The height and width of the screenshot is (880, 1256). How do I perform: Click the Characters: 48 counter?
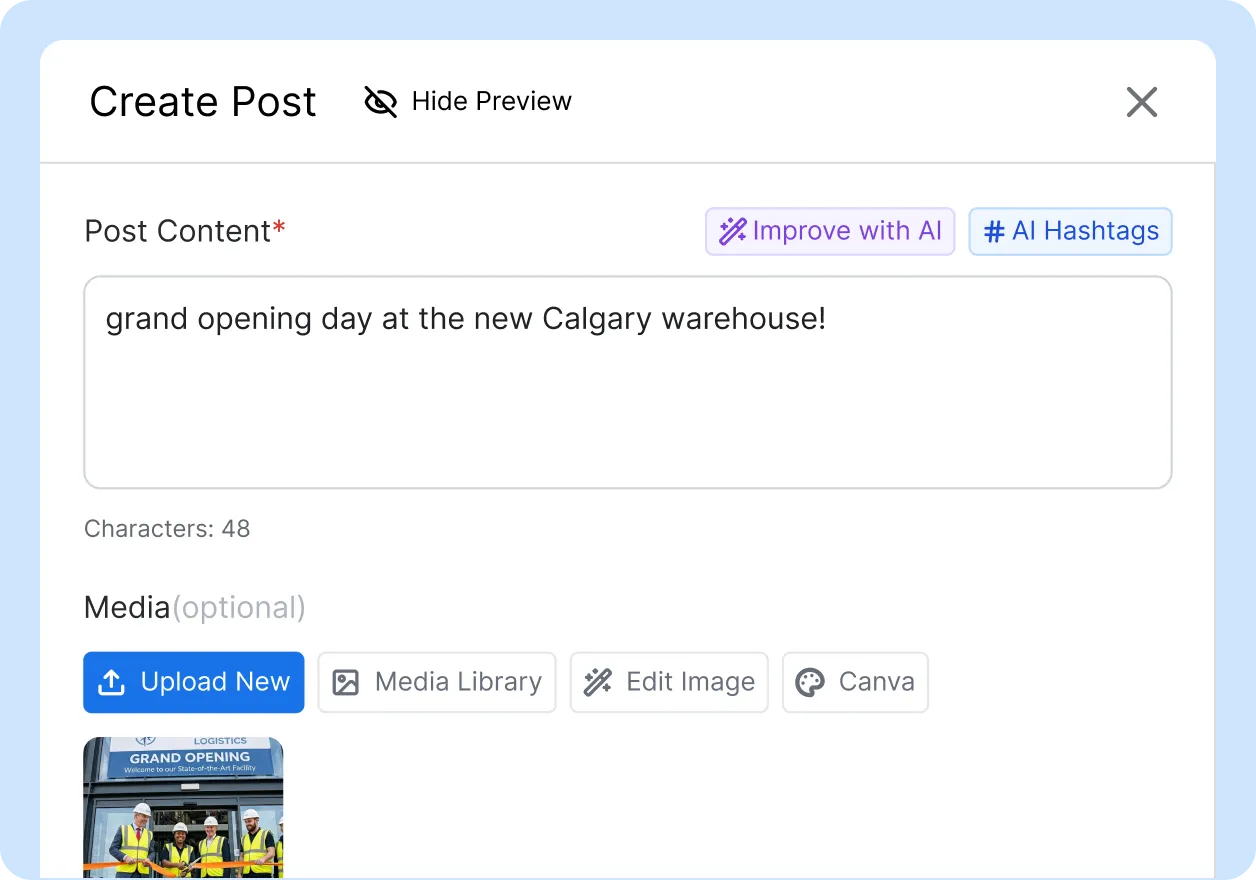click(x=167, y=528)
